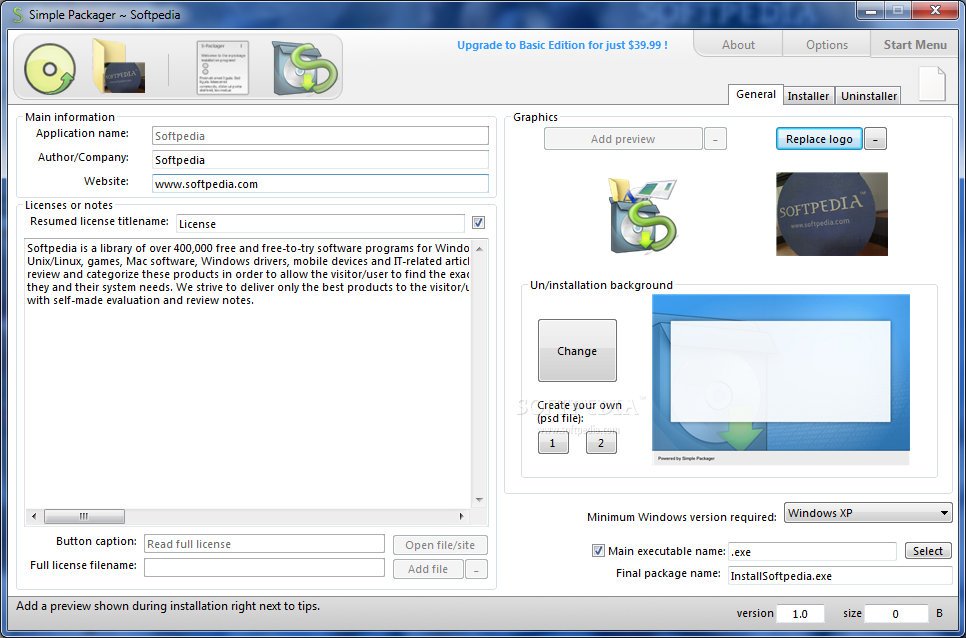Click the Button caption field
966x638 pixels.
(264, 544)
